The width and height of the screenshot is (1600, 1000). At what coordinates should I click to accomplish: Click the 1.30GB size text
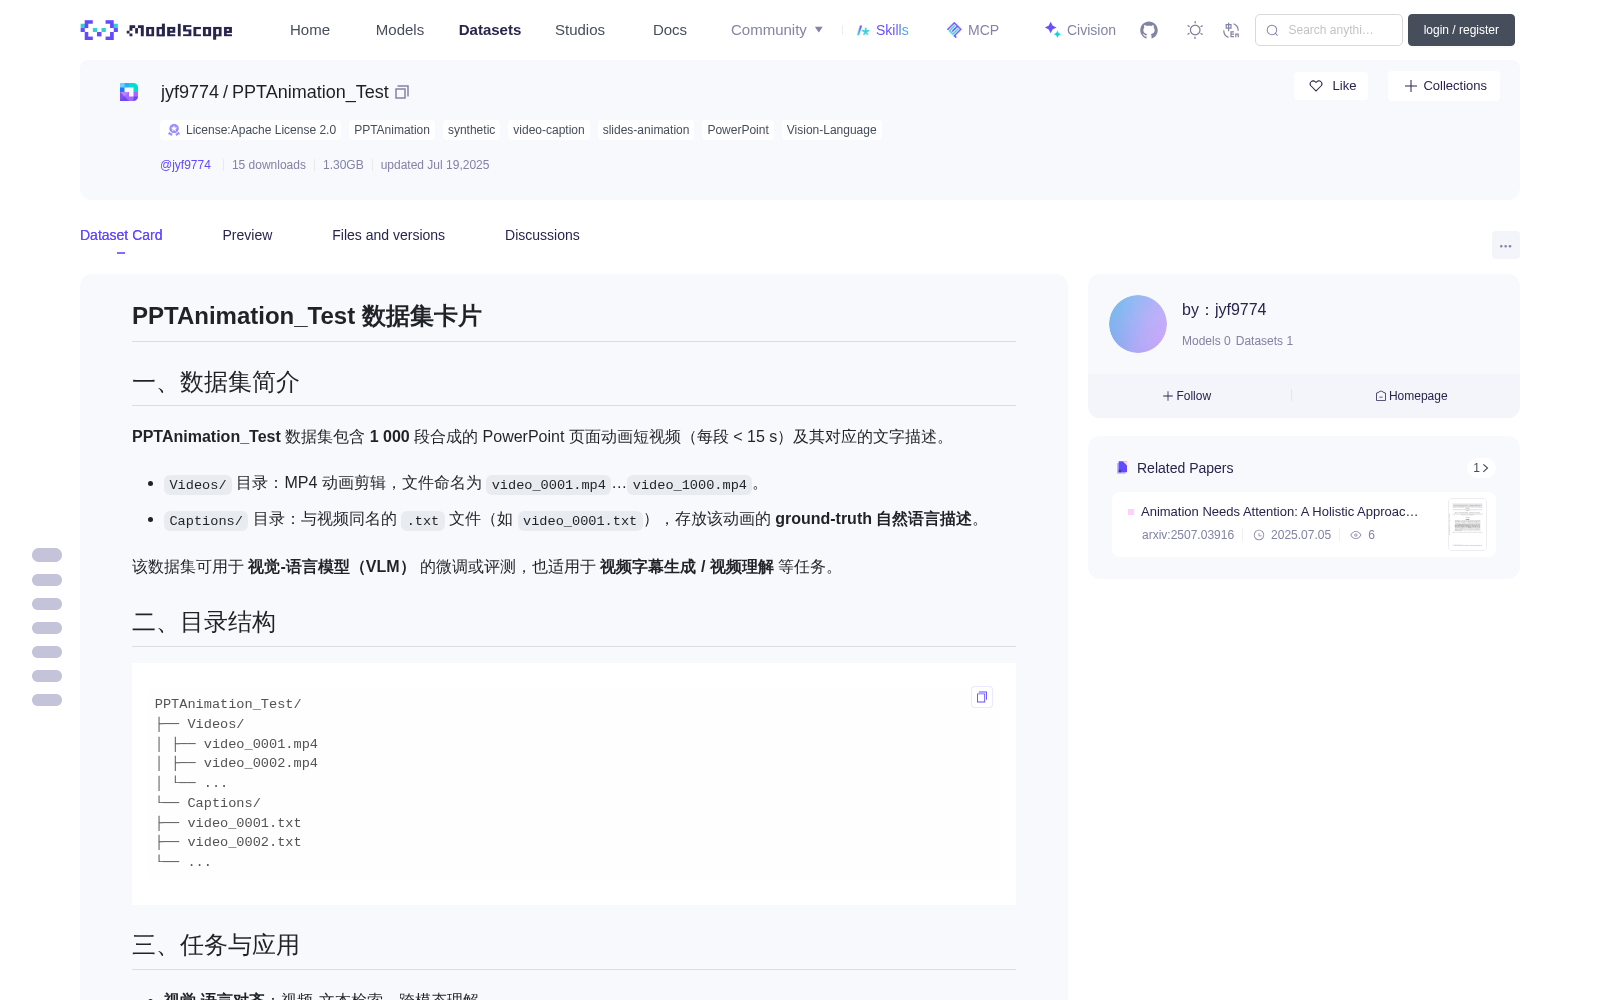click(x=343, y=165)
